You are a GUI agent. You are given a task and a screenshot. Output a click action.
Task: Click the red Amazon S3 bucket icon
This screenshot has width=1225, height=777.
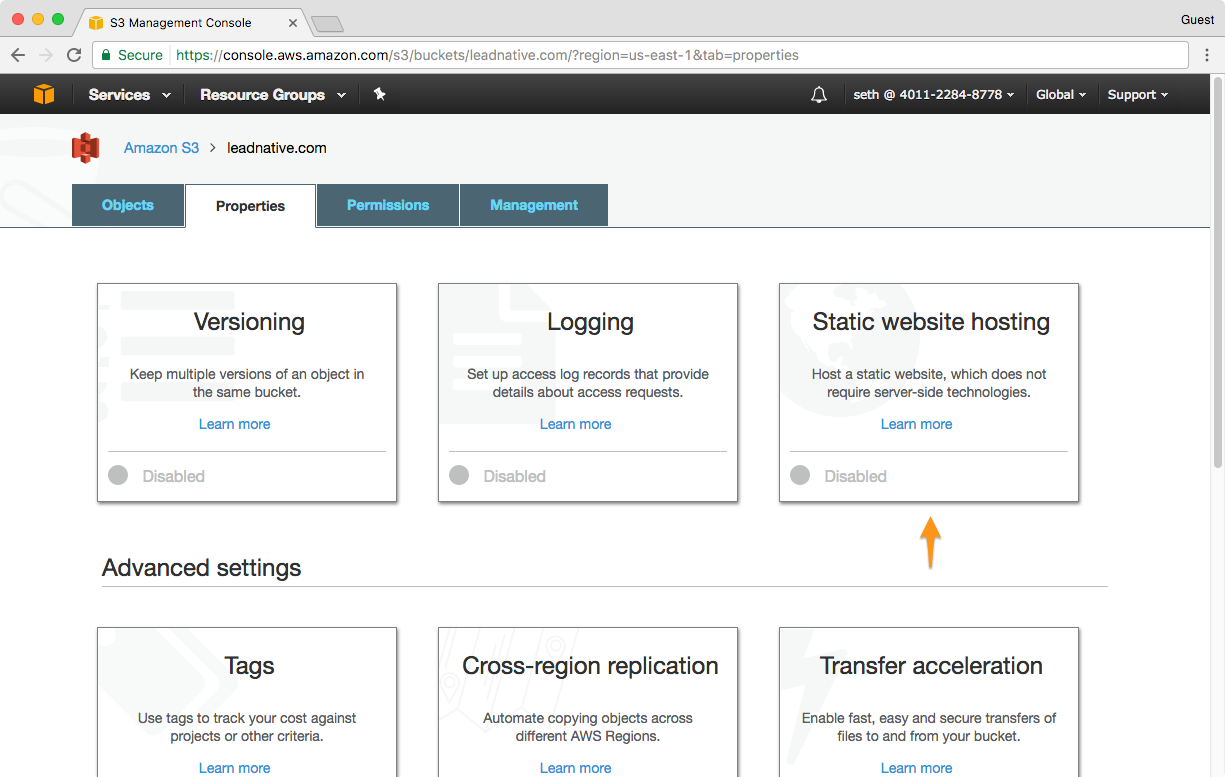86,148
